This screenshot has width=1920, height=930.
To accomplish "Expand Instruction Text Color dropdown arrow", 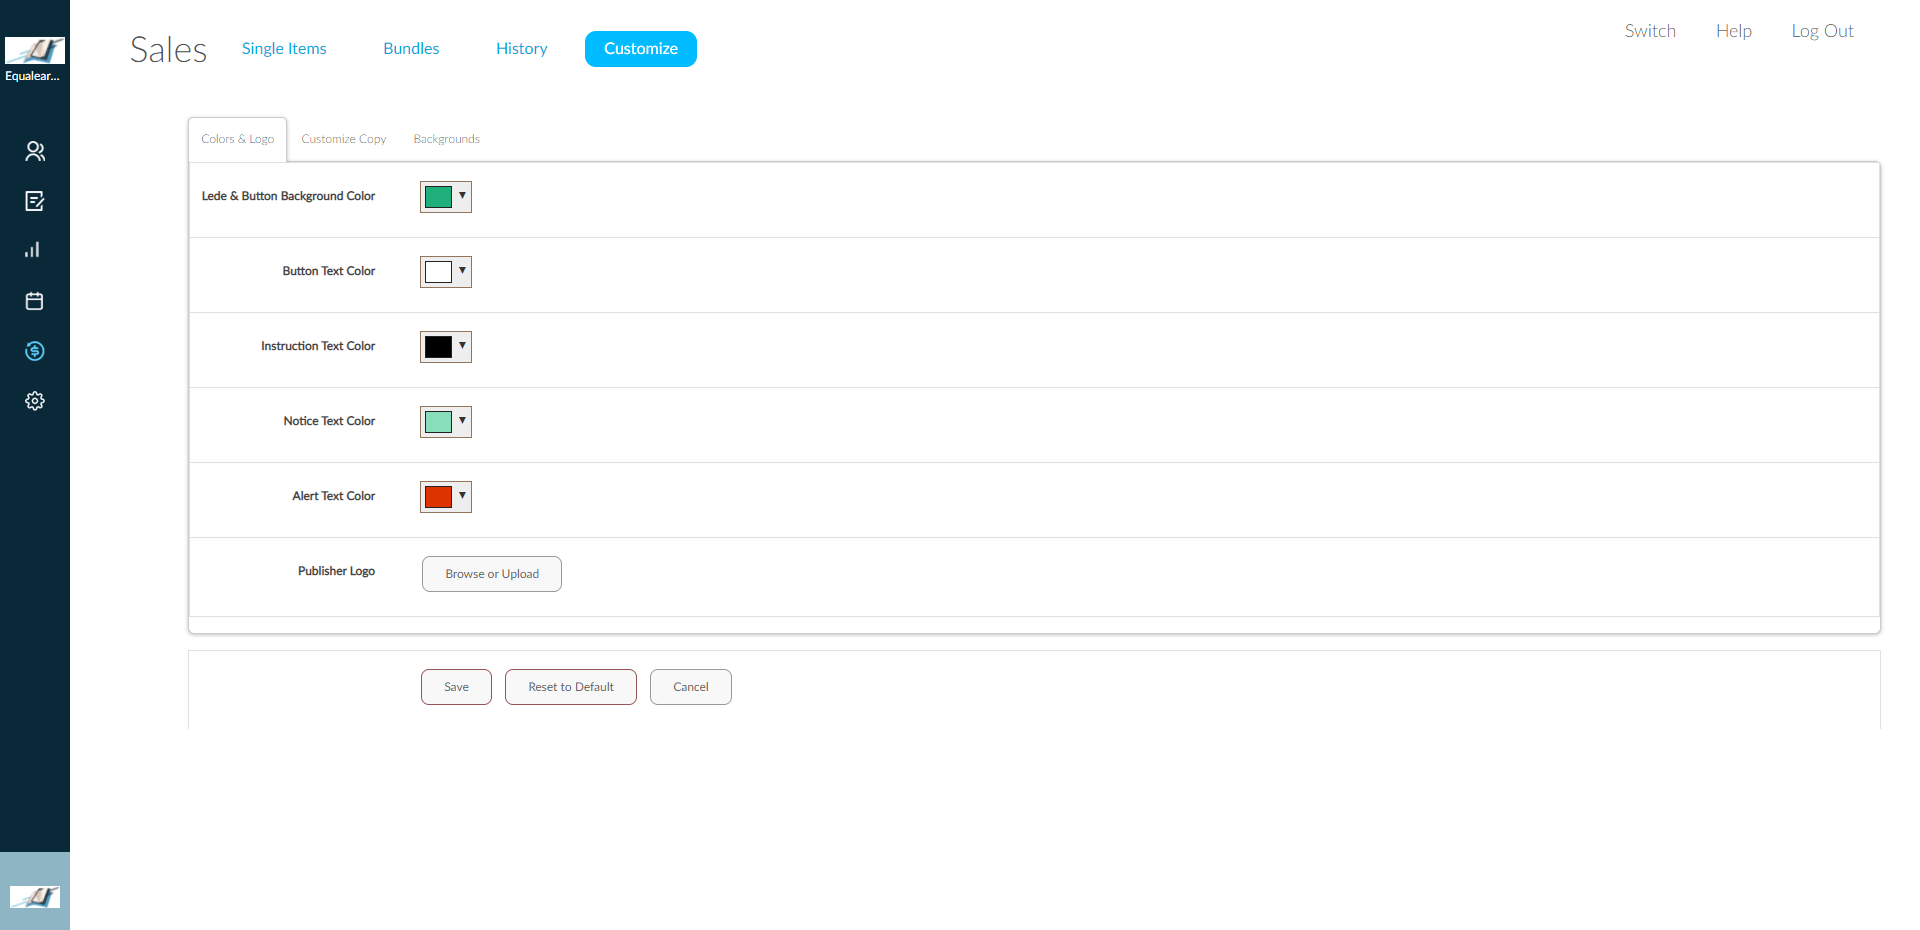I will [x=462, y=346].
